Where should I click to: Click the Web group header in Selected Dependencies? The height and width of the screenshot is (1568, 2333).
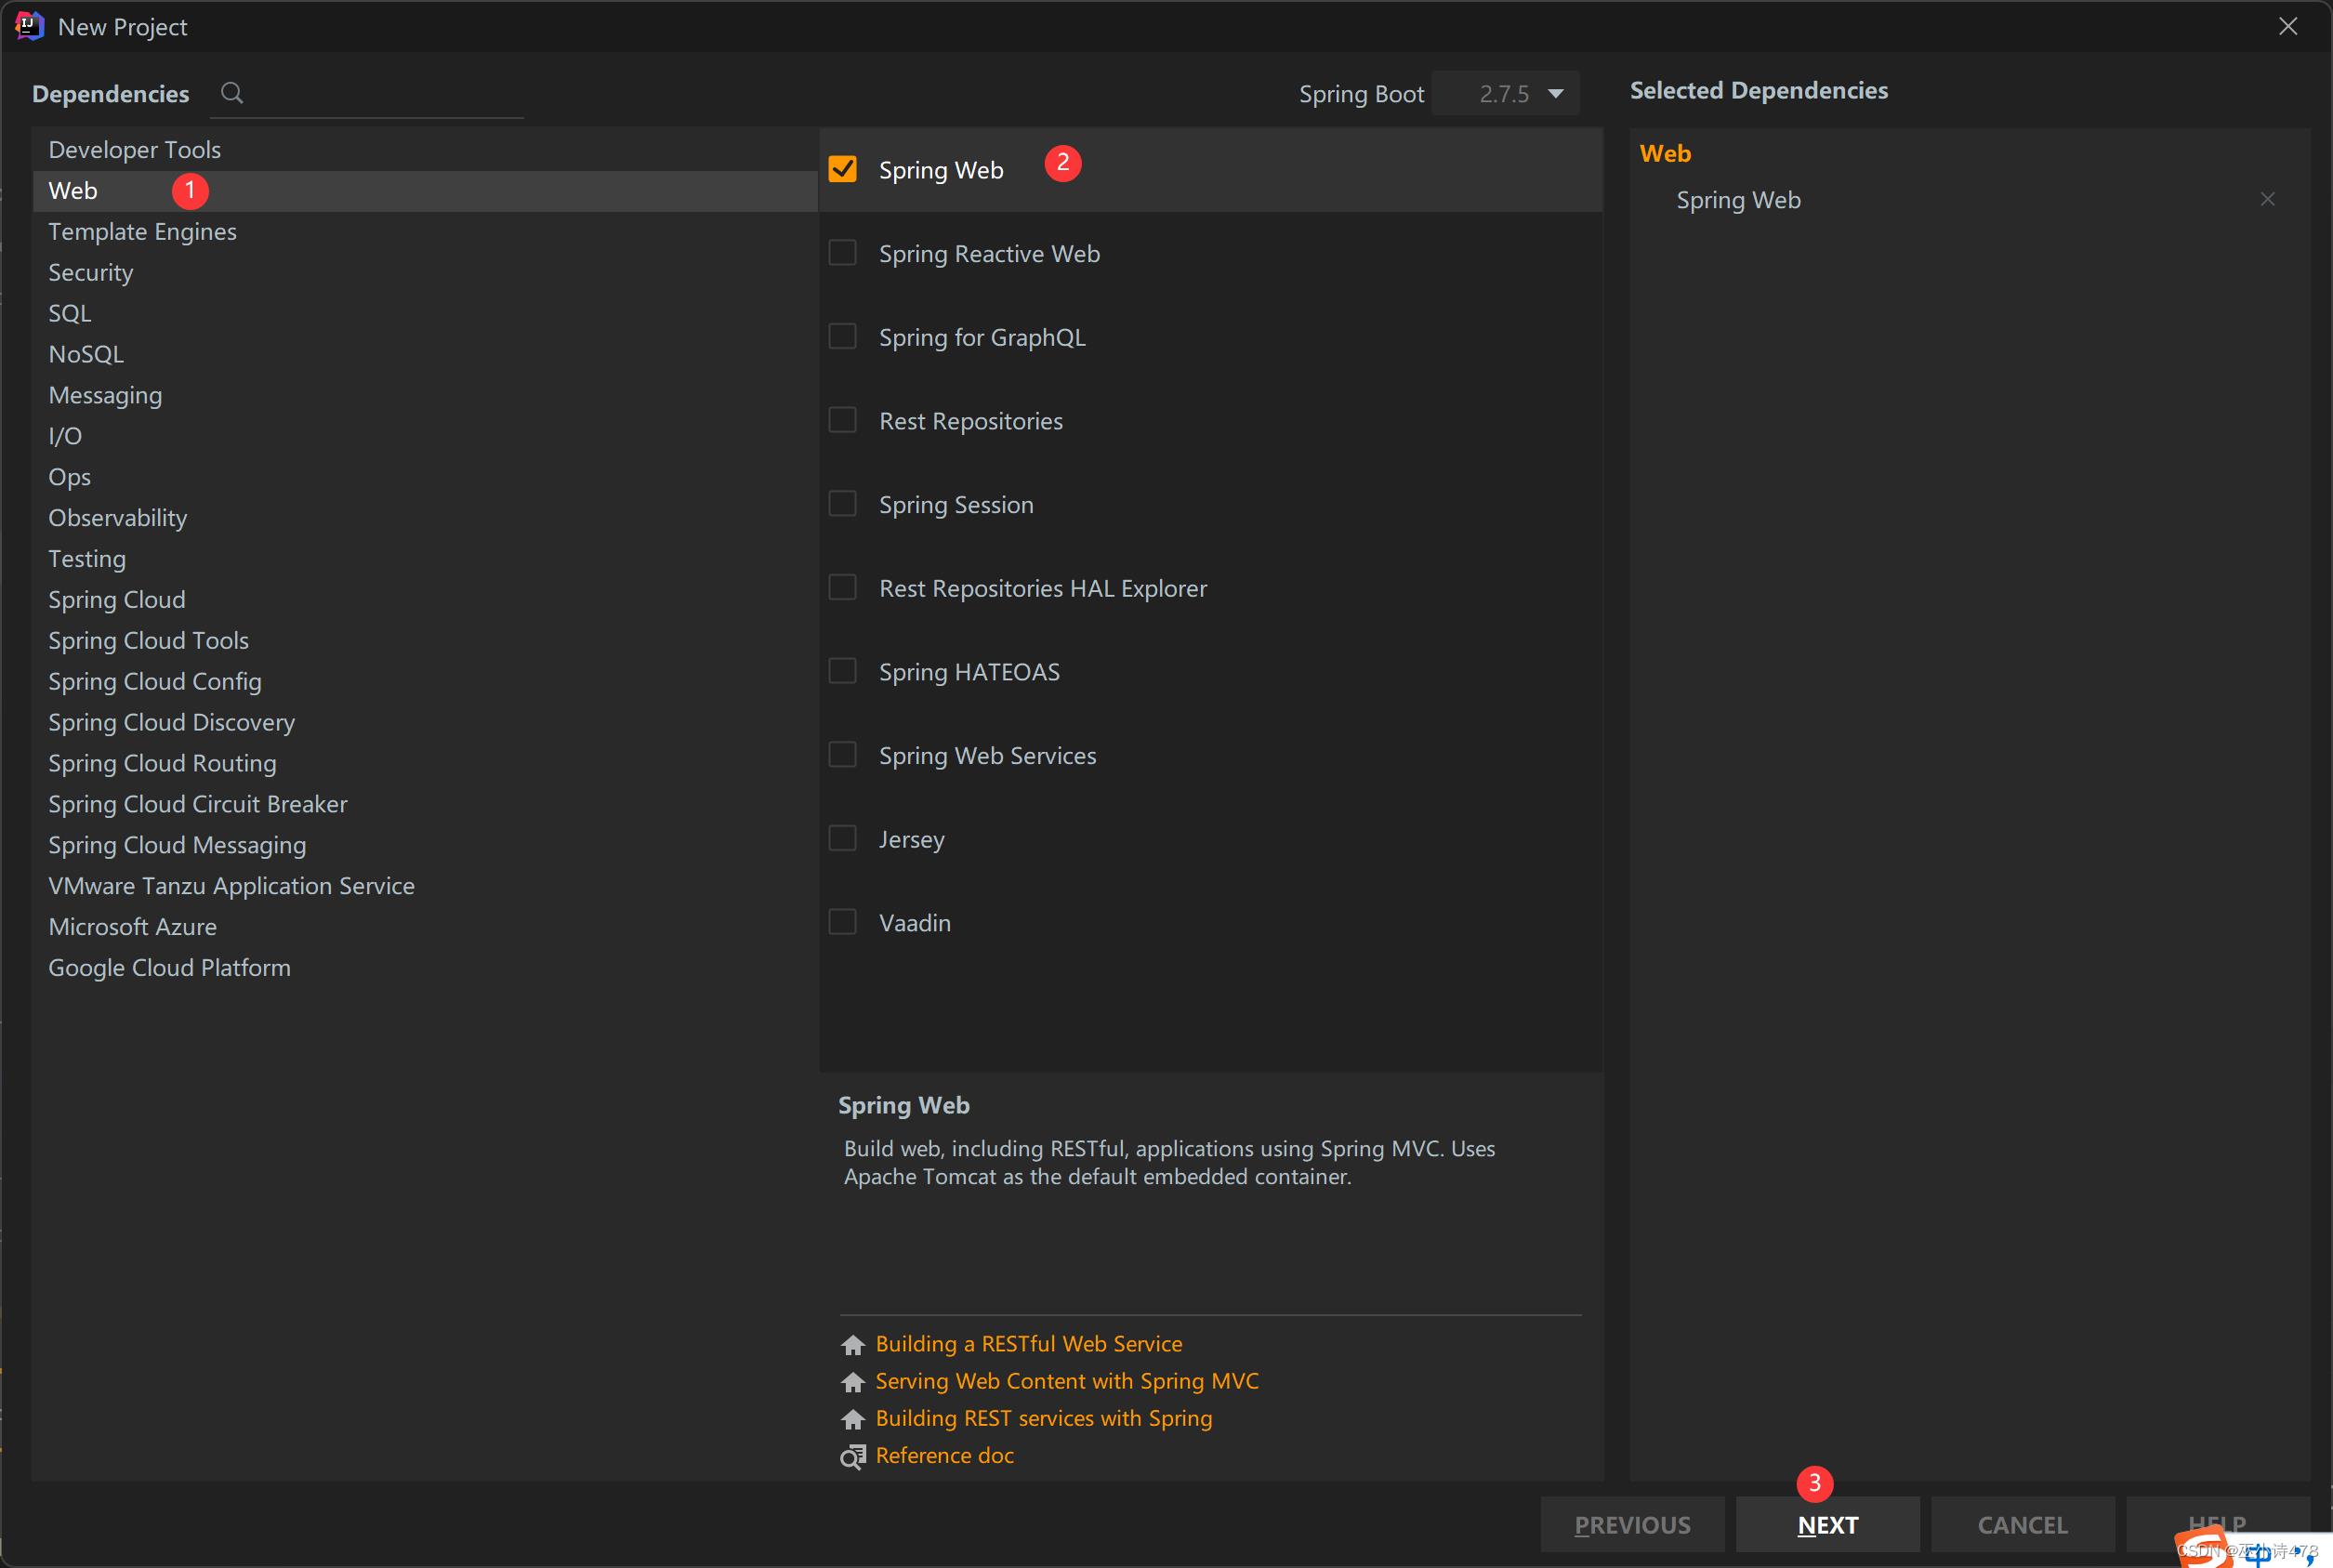[x=1665, y=154]
